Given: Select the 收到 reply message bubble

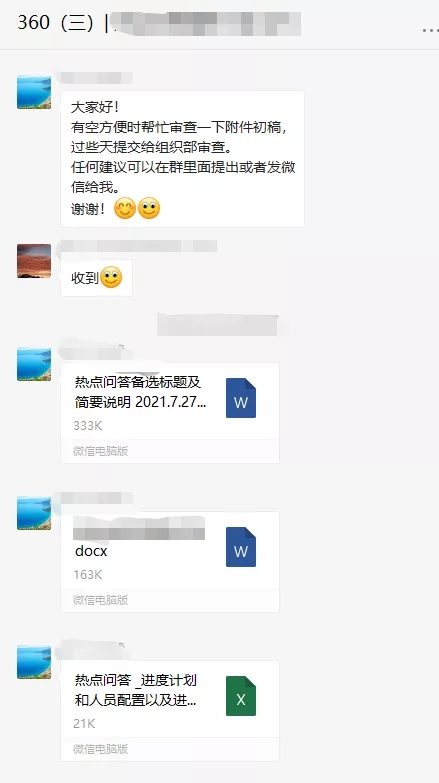Looking at the screenshot, I should [96, 278].
